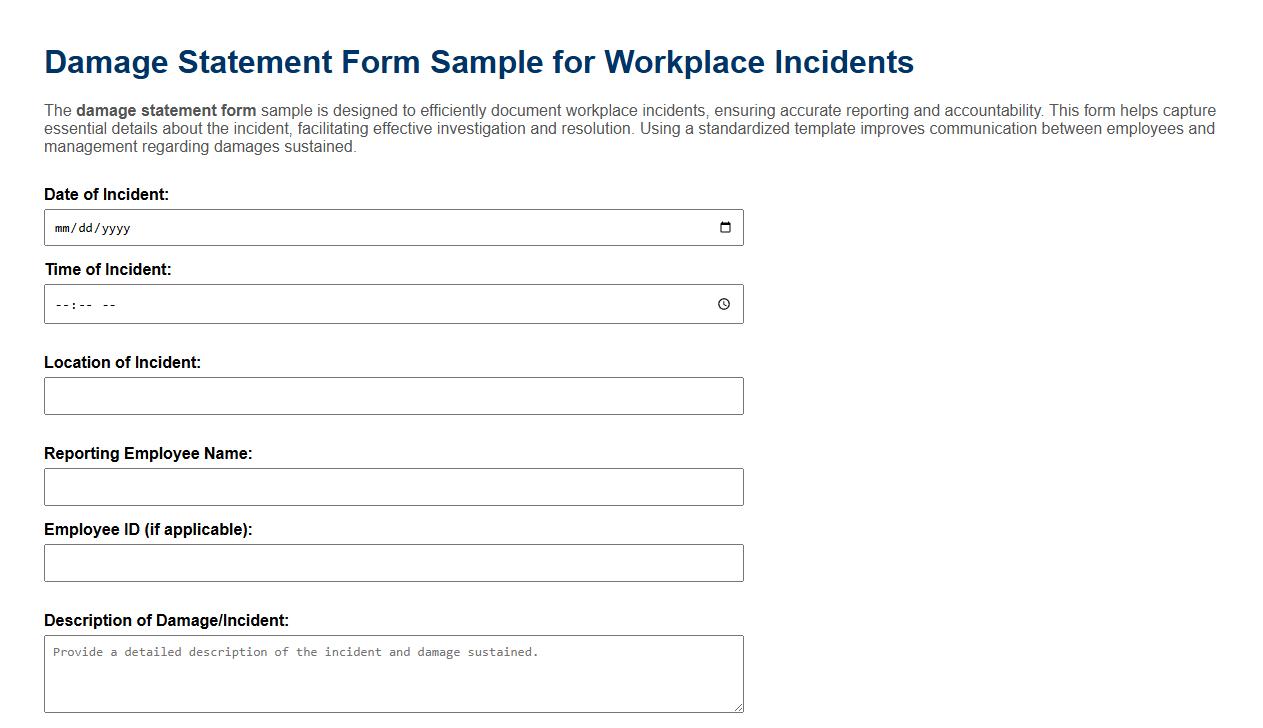Click the Employee ID (if applicable) label
Viewport: 1263px width, 728px height.
tap(147, 529)
